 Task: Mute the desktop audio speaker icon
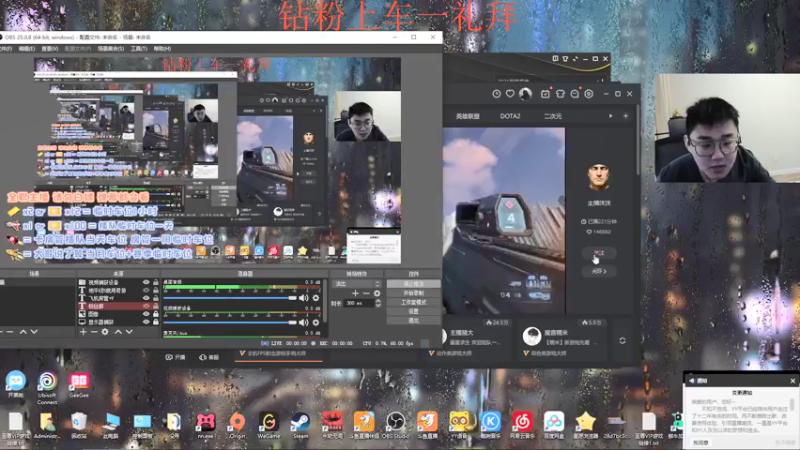point(304,298)
